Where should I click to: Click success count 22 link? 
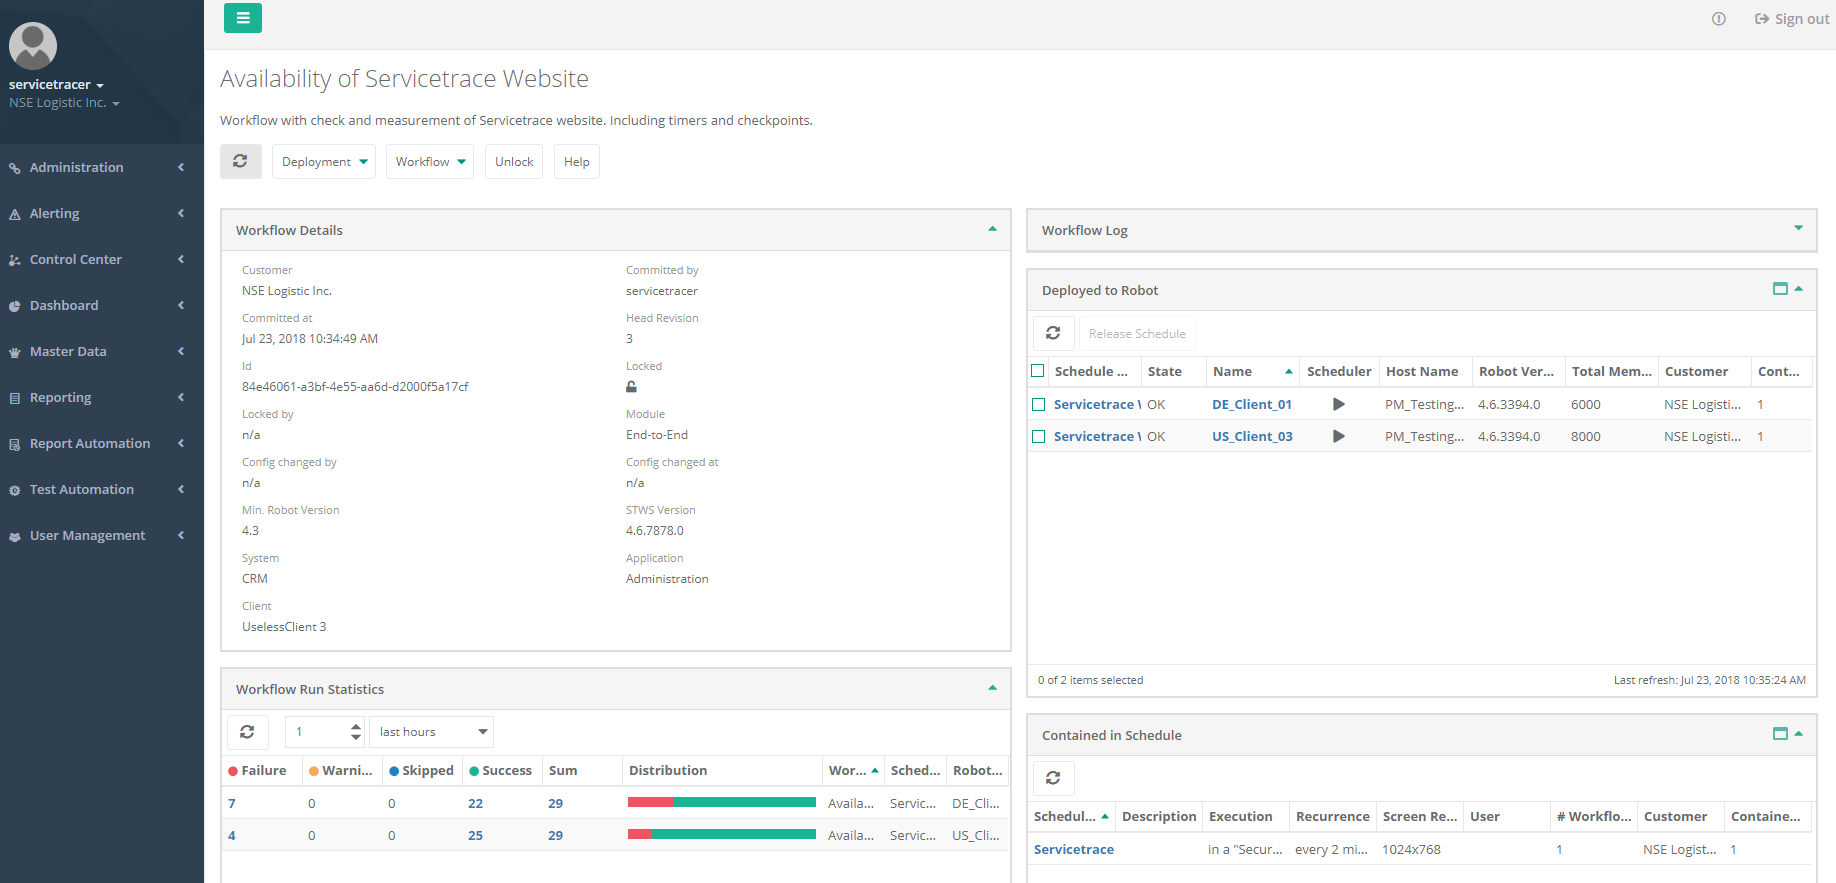(x=476, y=803)
